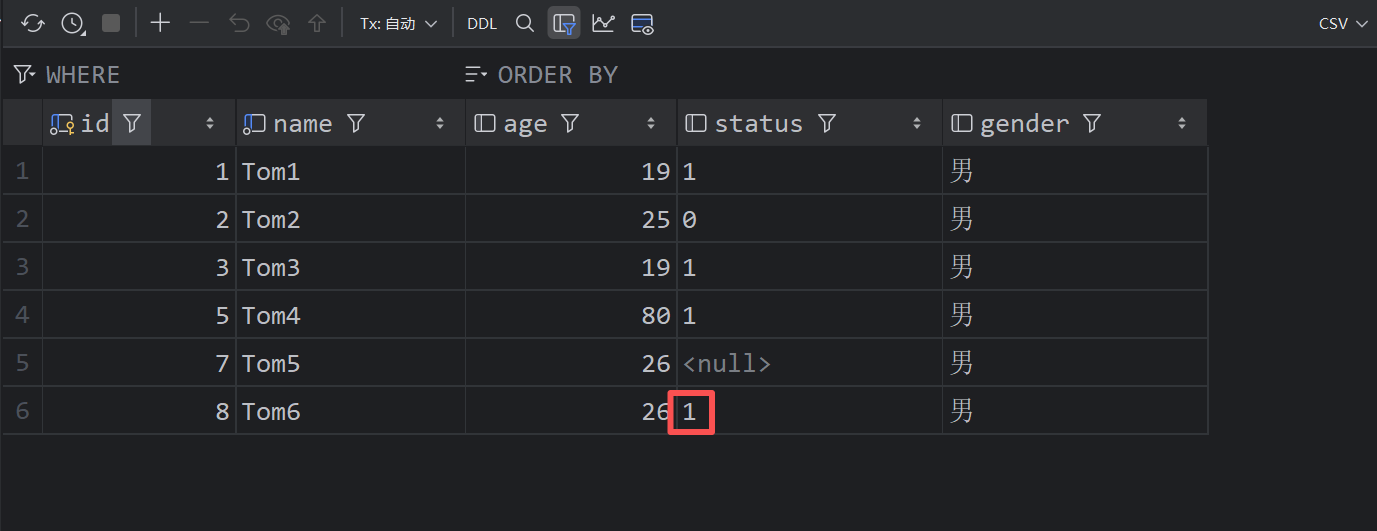
Task: Select row number 2 in the gutter
Action: 22,219
